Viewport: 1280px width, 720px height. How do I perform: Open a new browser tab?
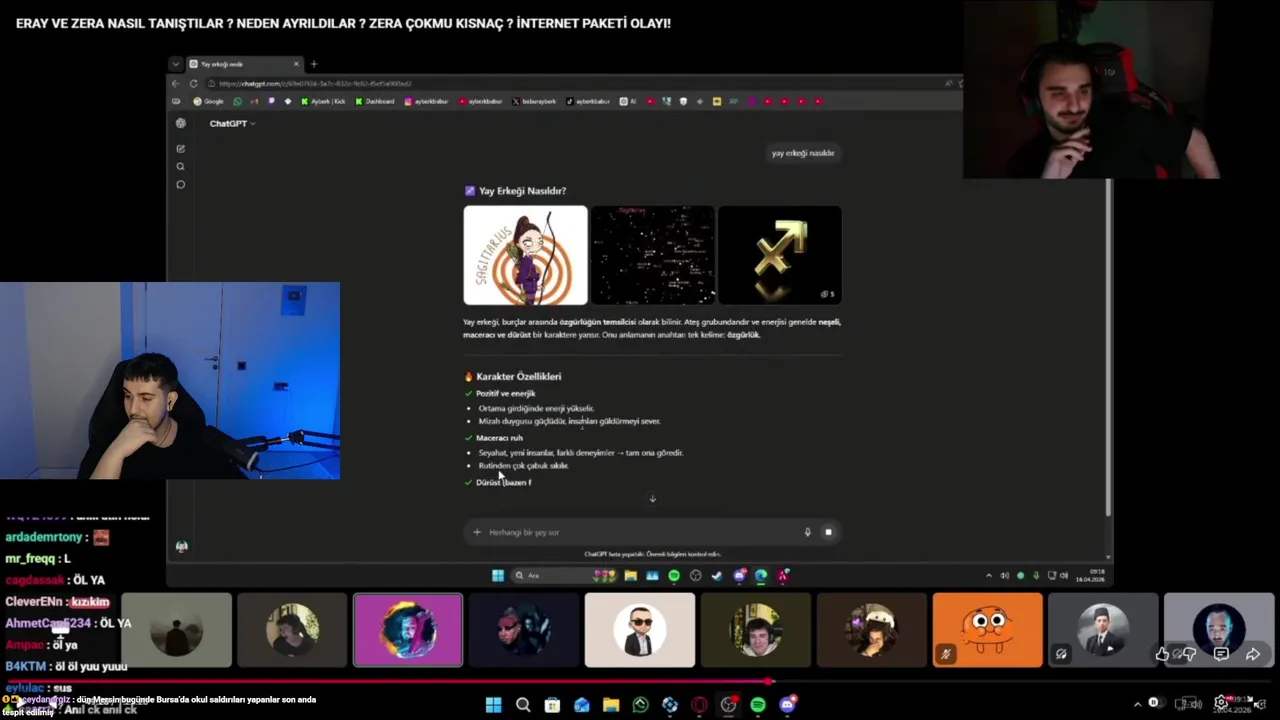[x=313, y=64]
